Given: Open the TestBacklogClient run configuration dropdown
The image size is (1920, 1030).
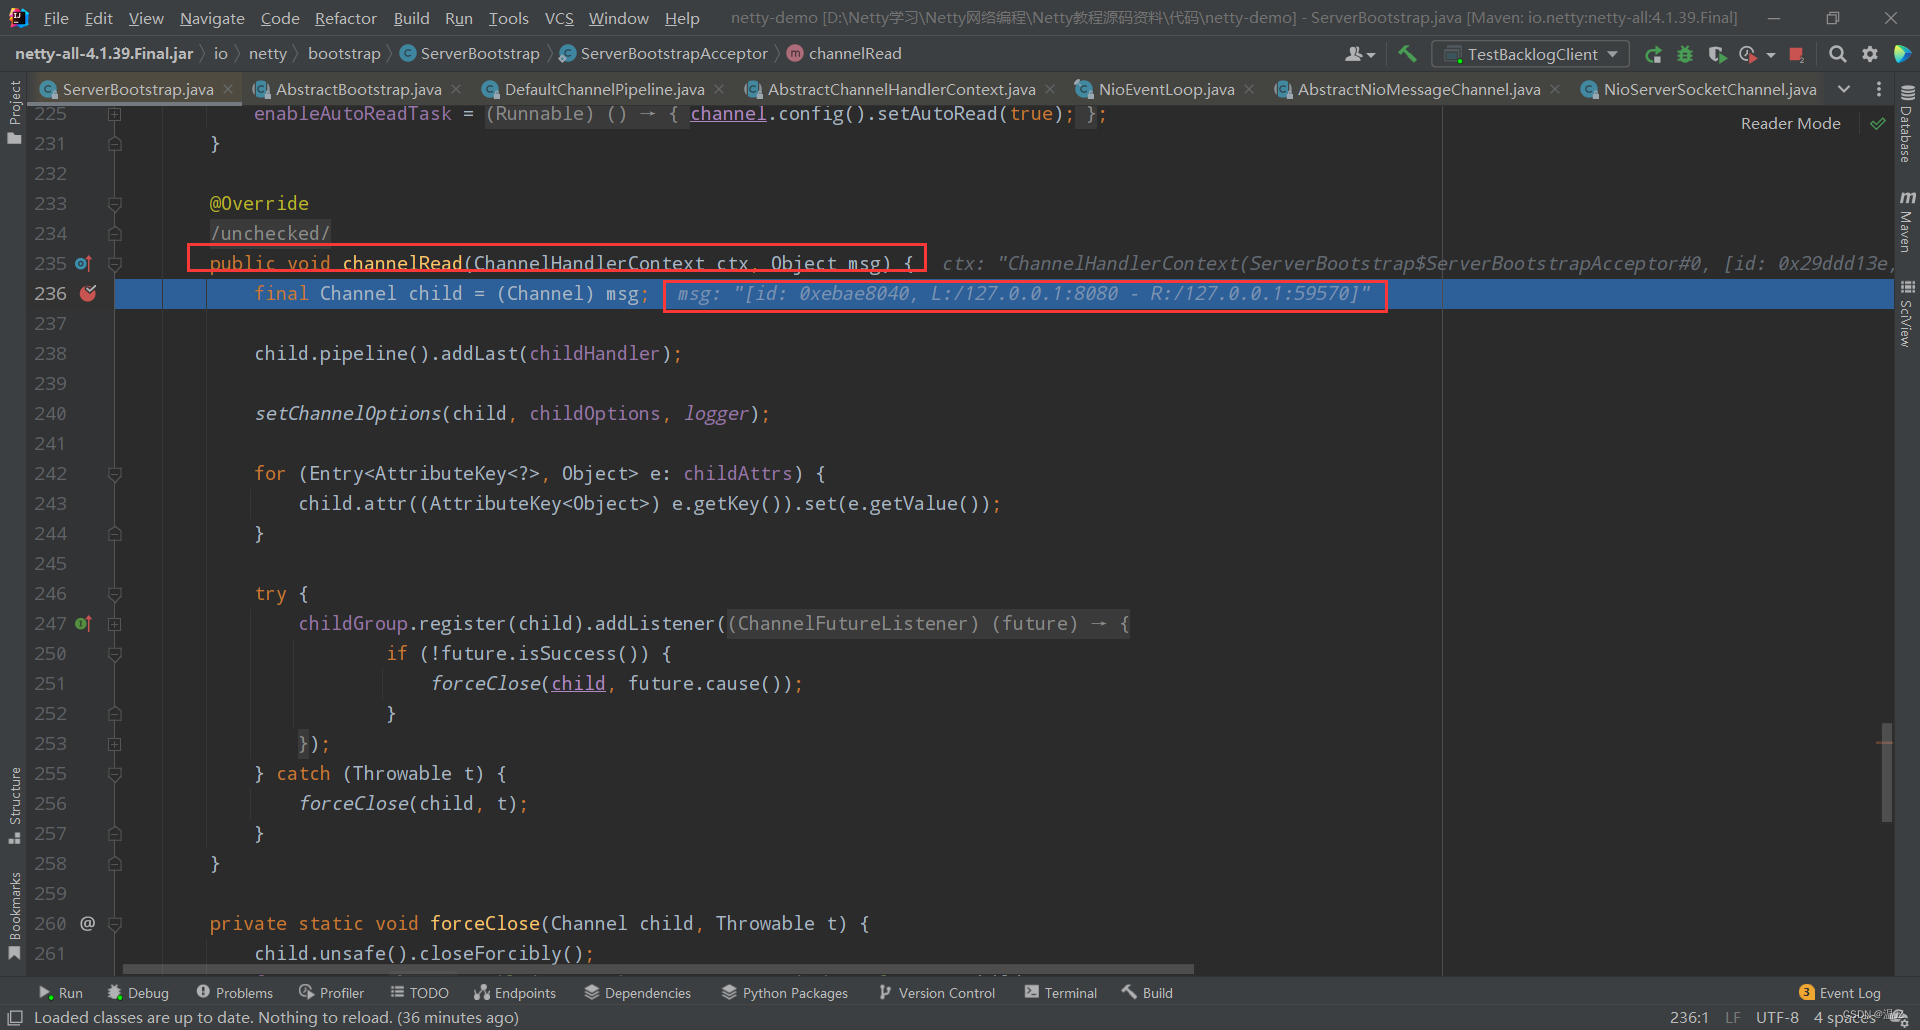Looking at the screenshot, I should 1530,54.
